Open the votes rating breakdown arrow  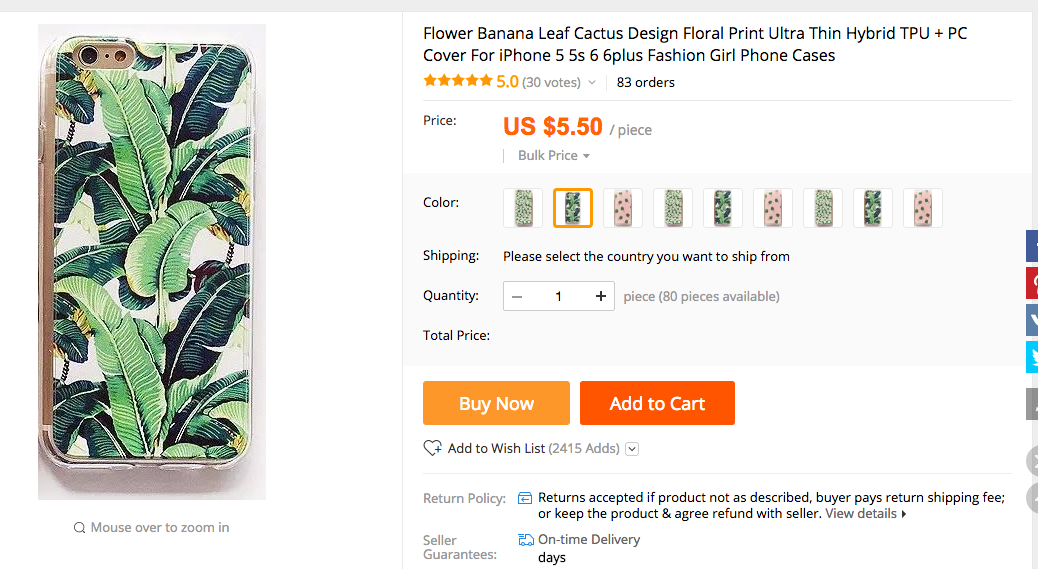592,83
